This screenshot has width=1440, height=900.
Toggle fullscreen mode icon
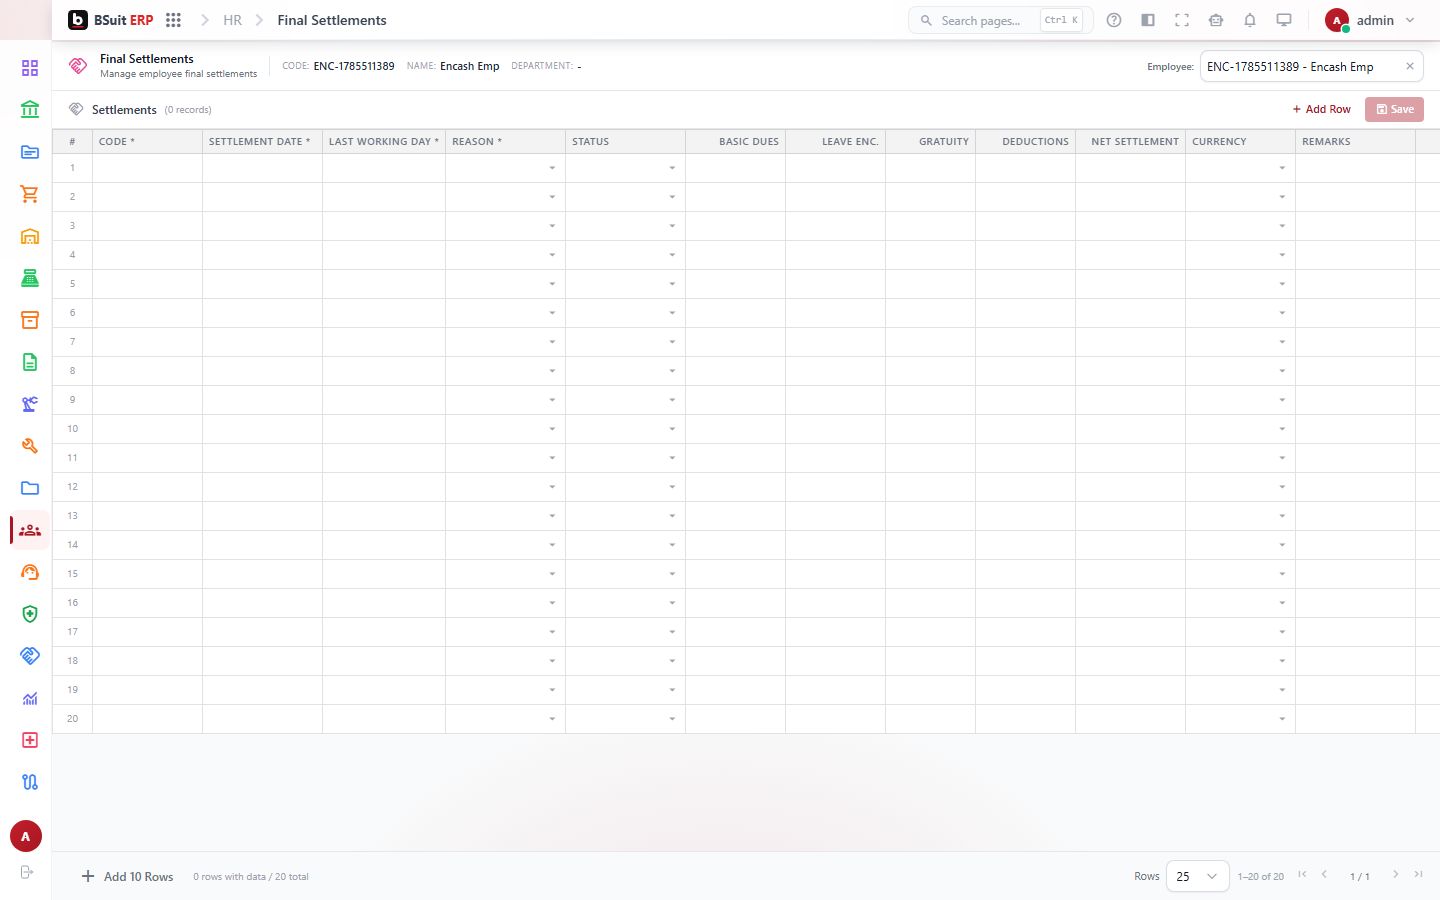click(1182, 20)
